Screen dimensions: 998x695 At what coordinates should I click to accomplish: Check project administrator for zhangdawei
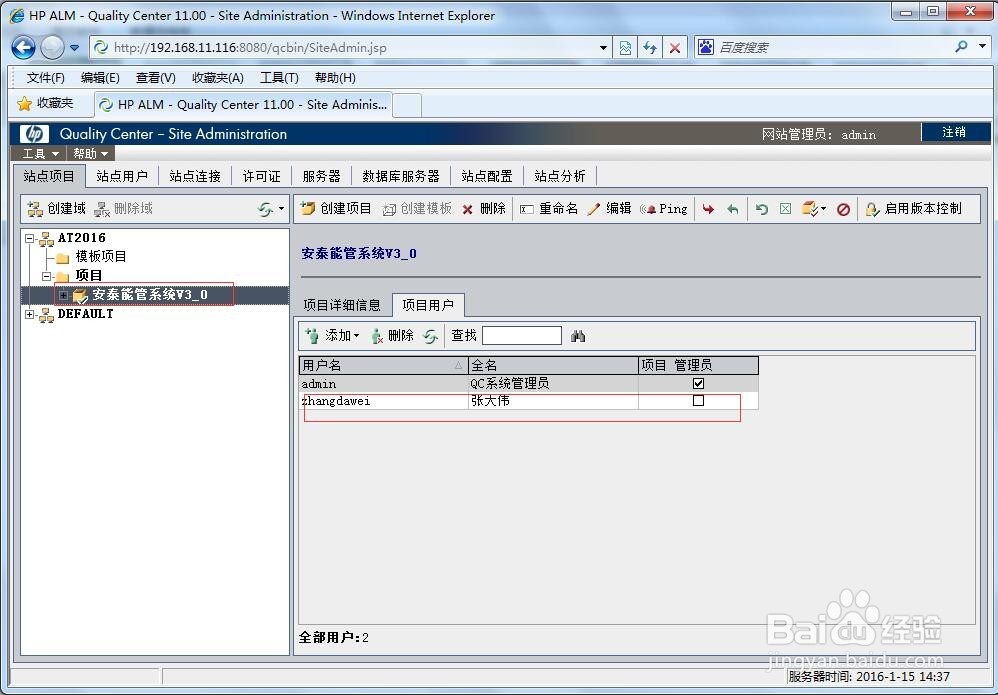click(x=698, y=400)
